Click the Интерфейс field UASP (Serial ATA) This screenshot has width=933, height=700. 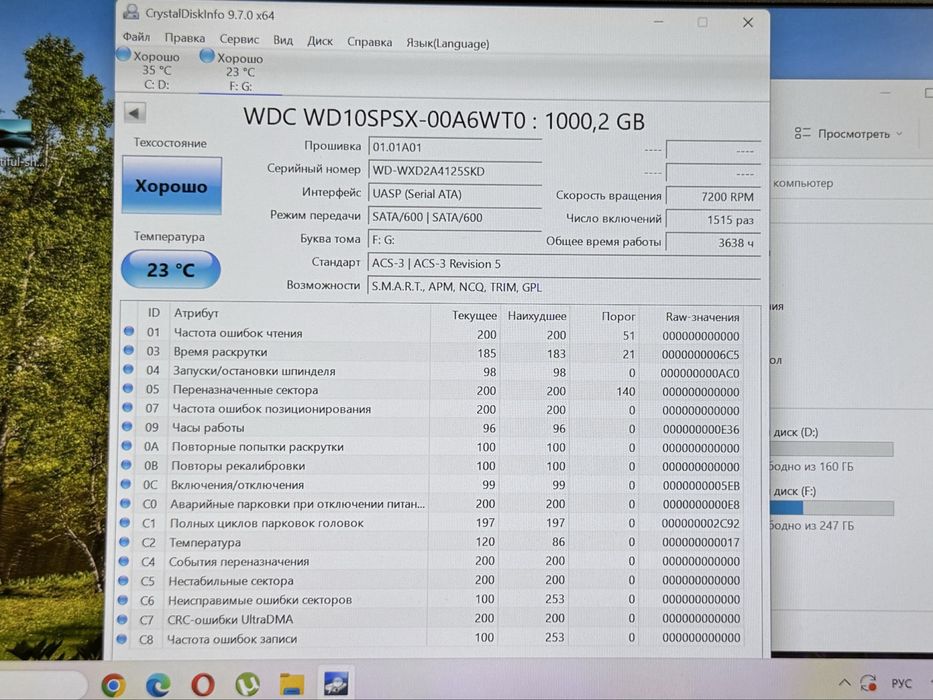pos(455,194)
